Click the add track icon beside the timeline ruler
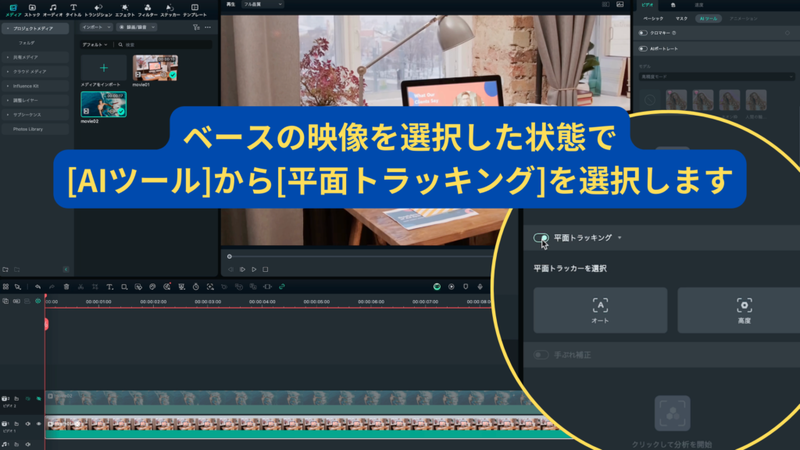800x450 pixels. click(x=5, y=301)
